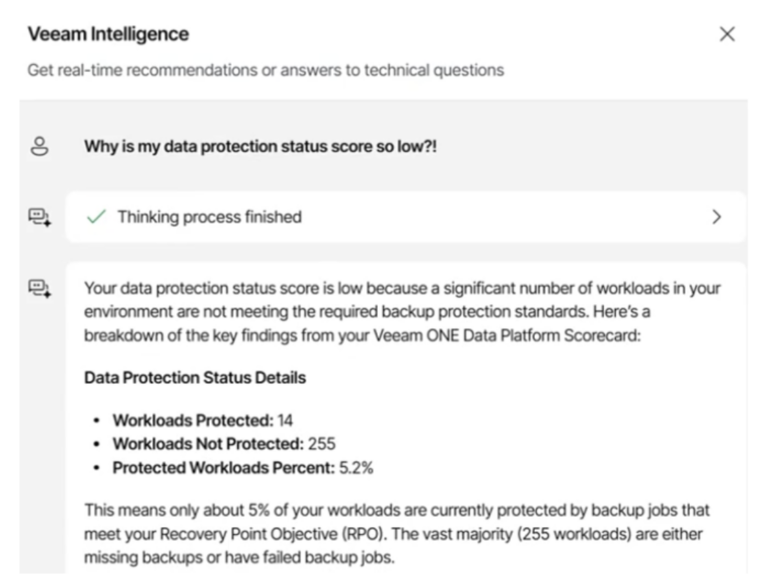Click the 'Get real-time recommendations' subtitle text
Viewport: 768px width, 584px height.
point(266,70)
